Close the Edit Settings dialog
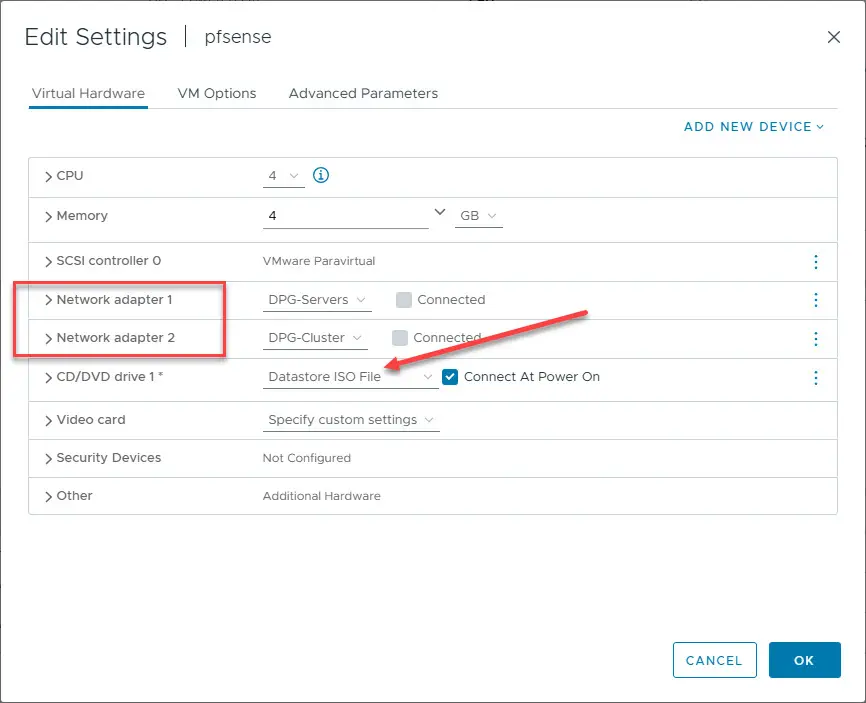 click(x=834, y=37)
